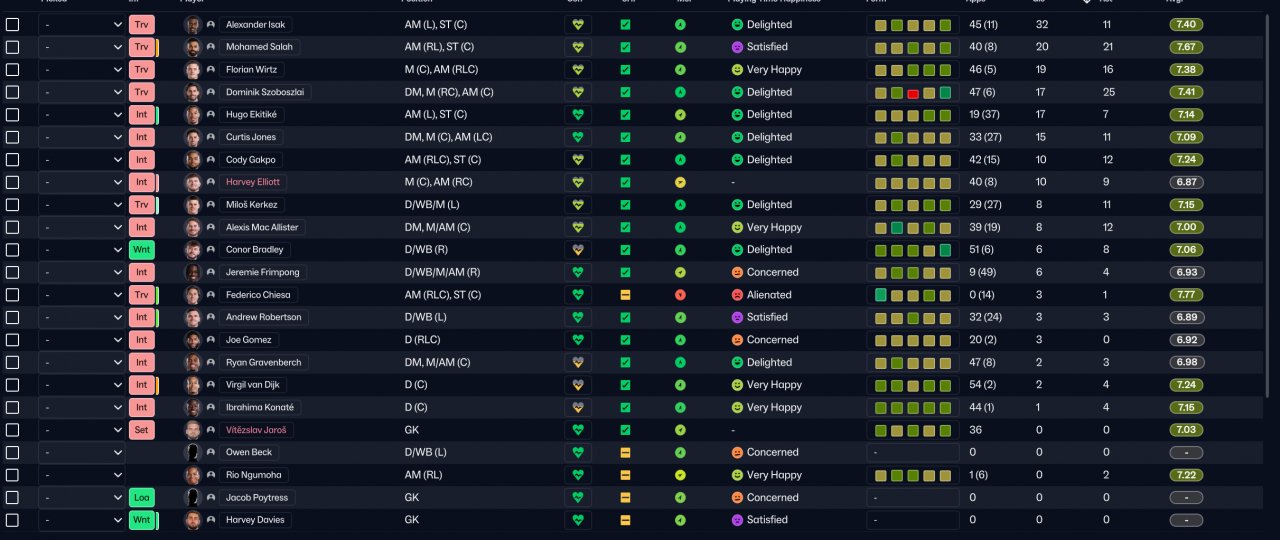The width and height of the screenshot is (1280, 540).
Task: Tick the checkbox for Alexander Isak's row
Action: pyautogui.click(x=13, y=24)
